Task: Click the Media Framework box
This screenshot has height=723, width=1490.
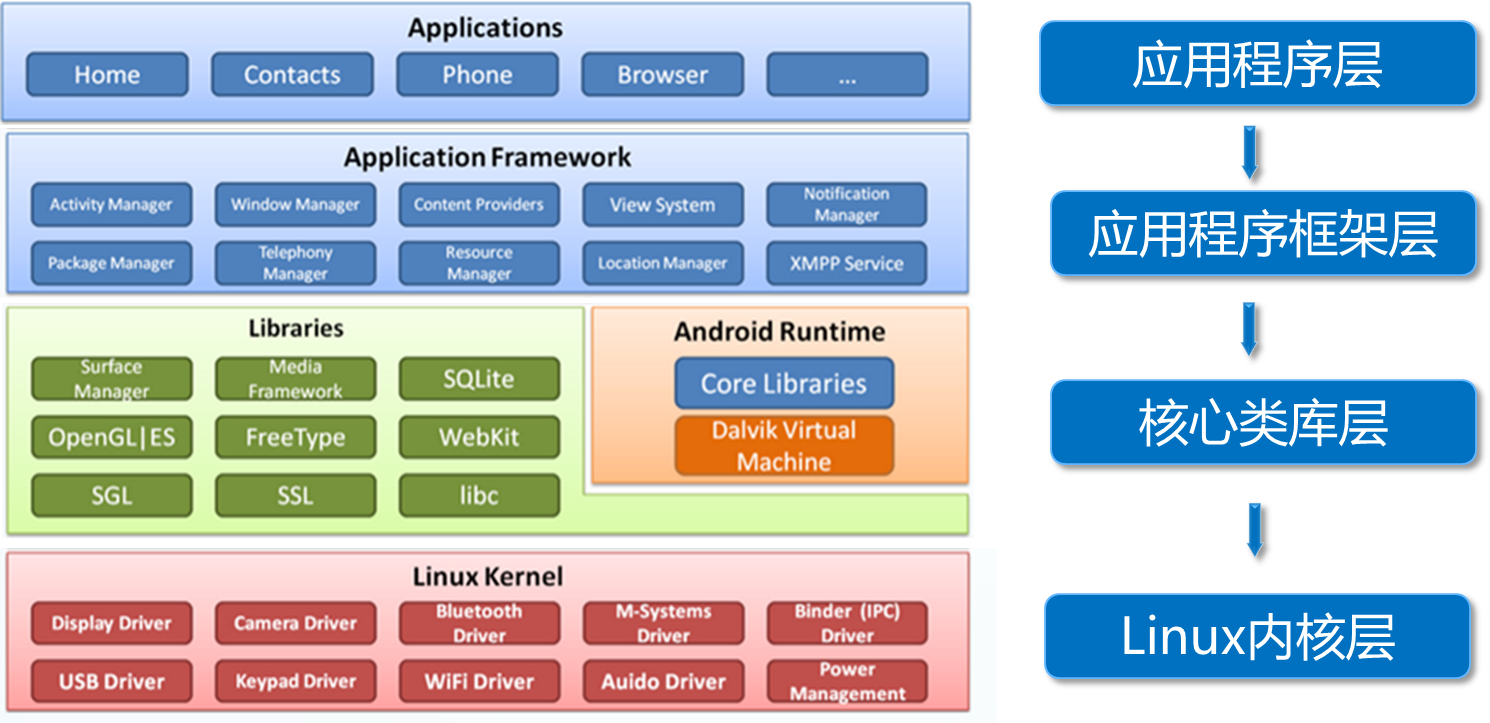Action: pos(295,380)
